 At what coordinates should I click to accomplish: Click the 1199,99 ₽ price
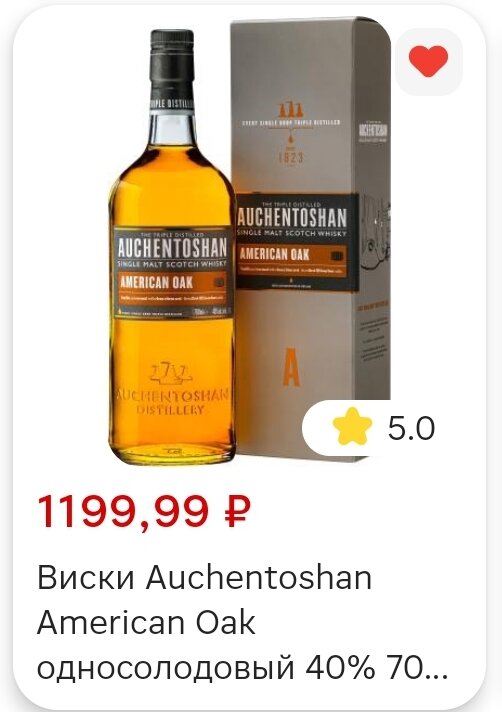click(143, 511)
